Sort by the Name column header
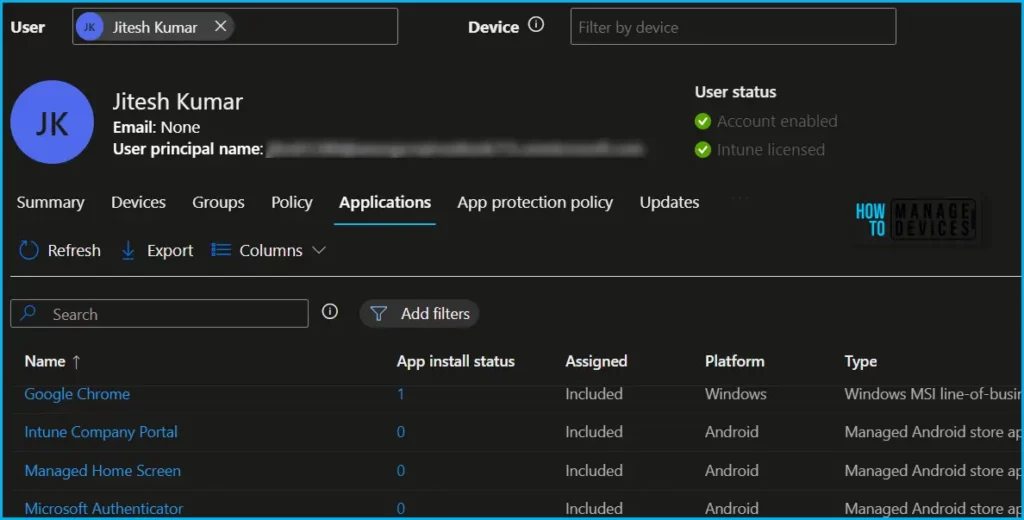Viewport: 1024px width, 520px height. [45, 361]
